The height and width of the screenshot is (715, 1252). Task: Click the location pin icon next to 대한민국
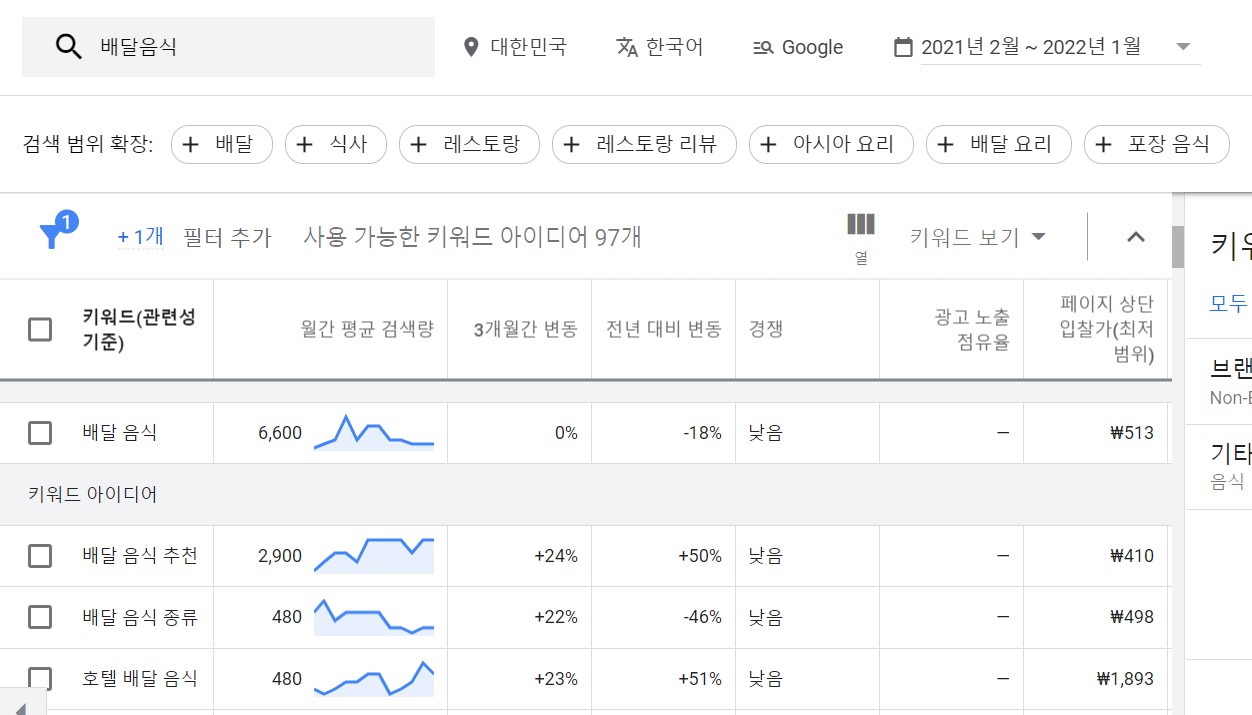pos(471,45)
